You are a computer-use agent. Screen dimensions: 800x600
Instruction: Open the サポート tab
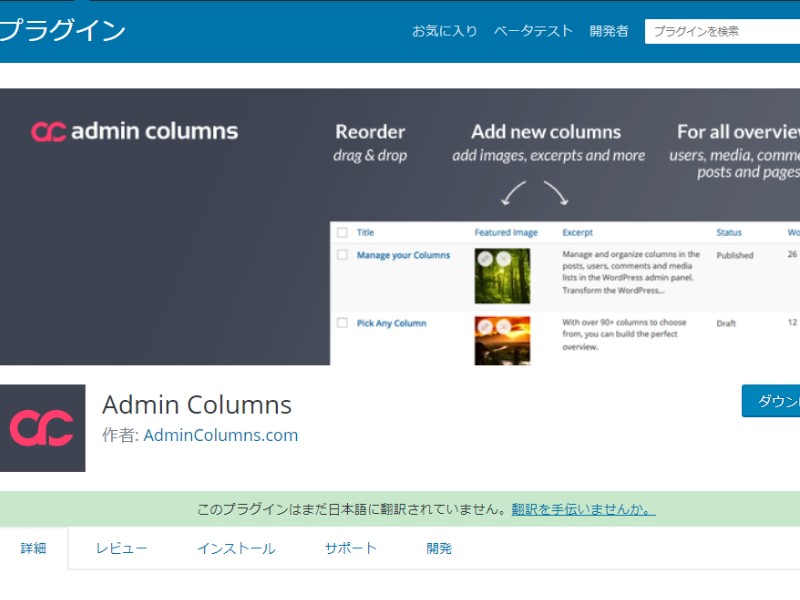pyautogui.click(x=351, y=548)
